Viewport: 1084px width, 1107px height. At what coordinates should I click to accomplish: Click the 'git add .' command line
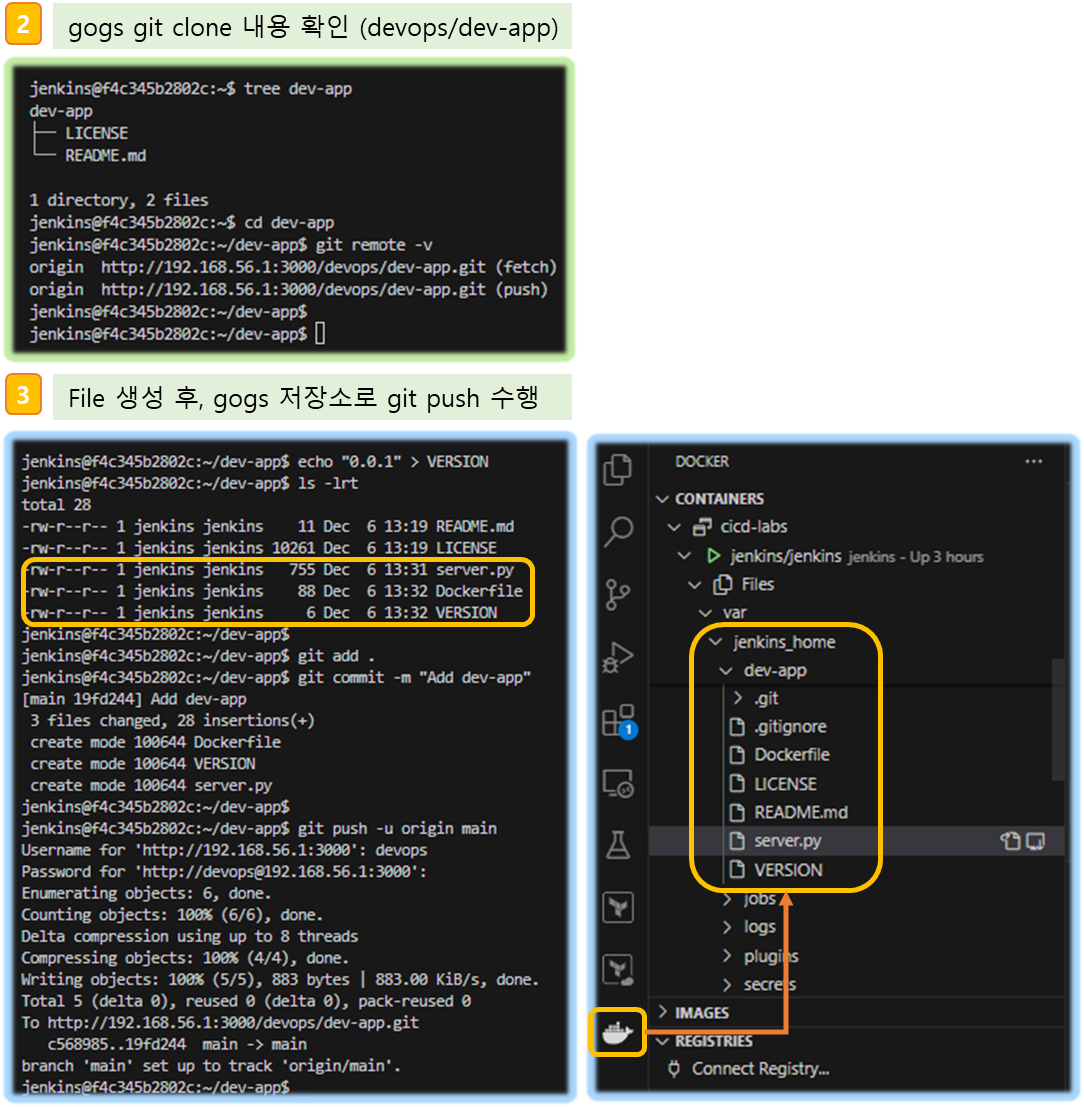pos(336,656)
